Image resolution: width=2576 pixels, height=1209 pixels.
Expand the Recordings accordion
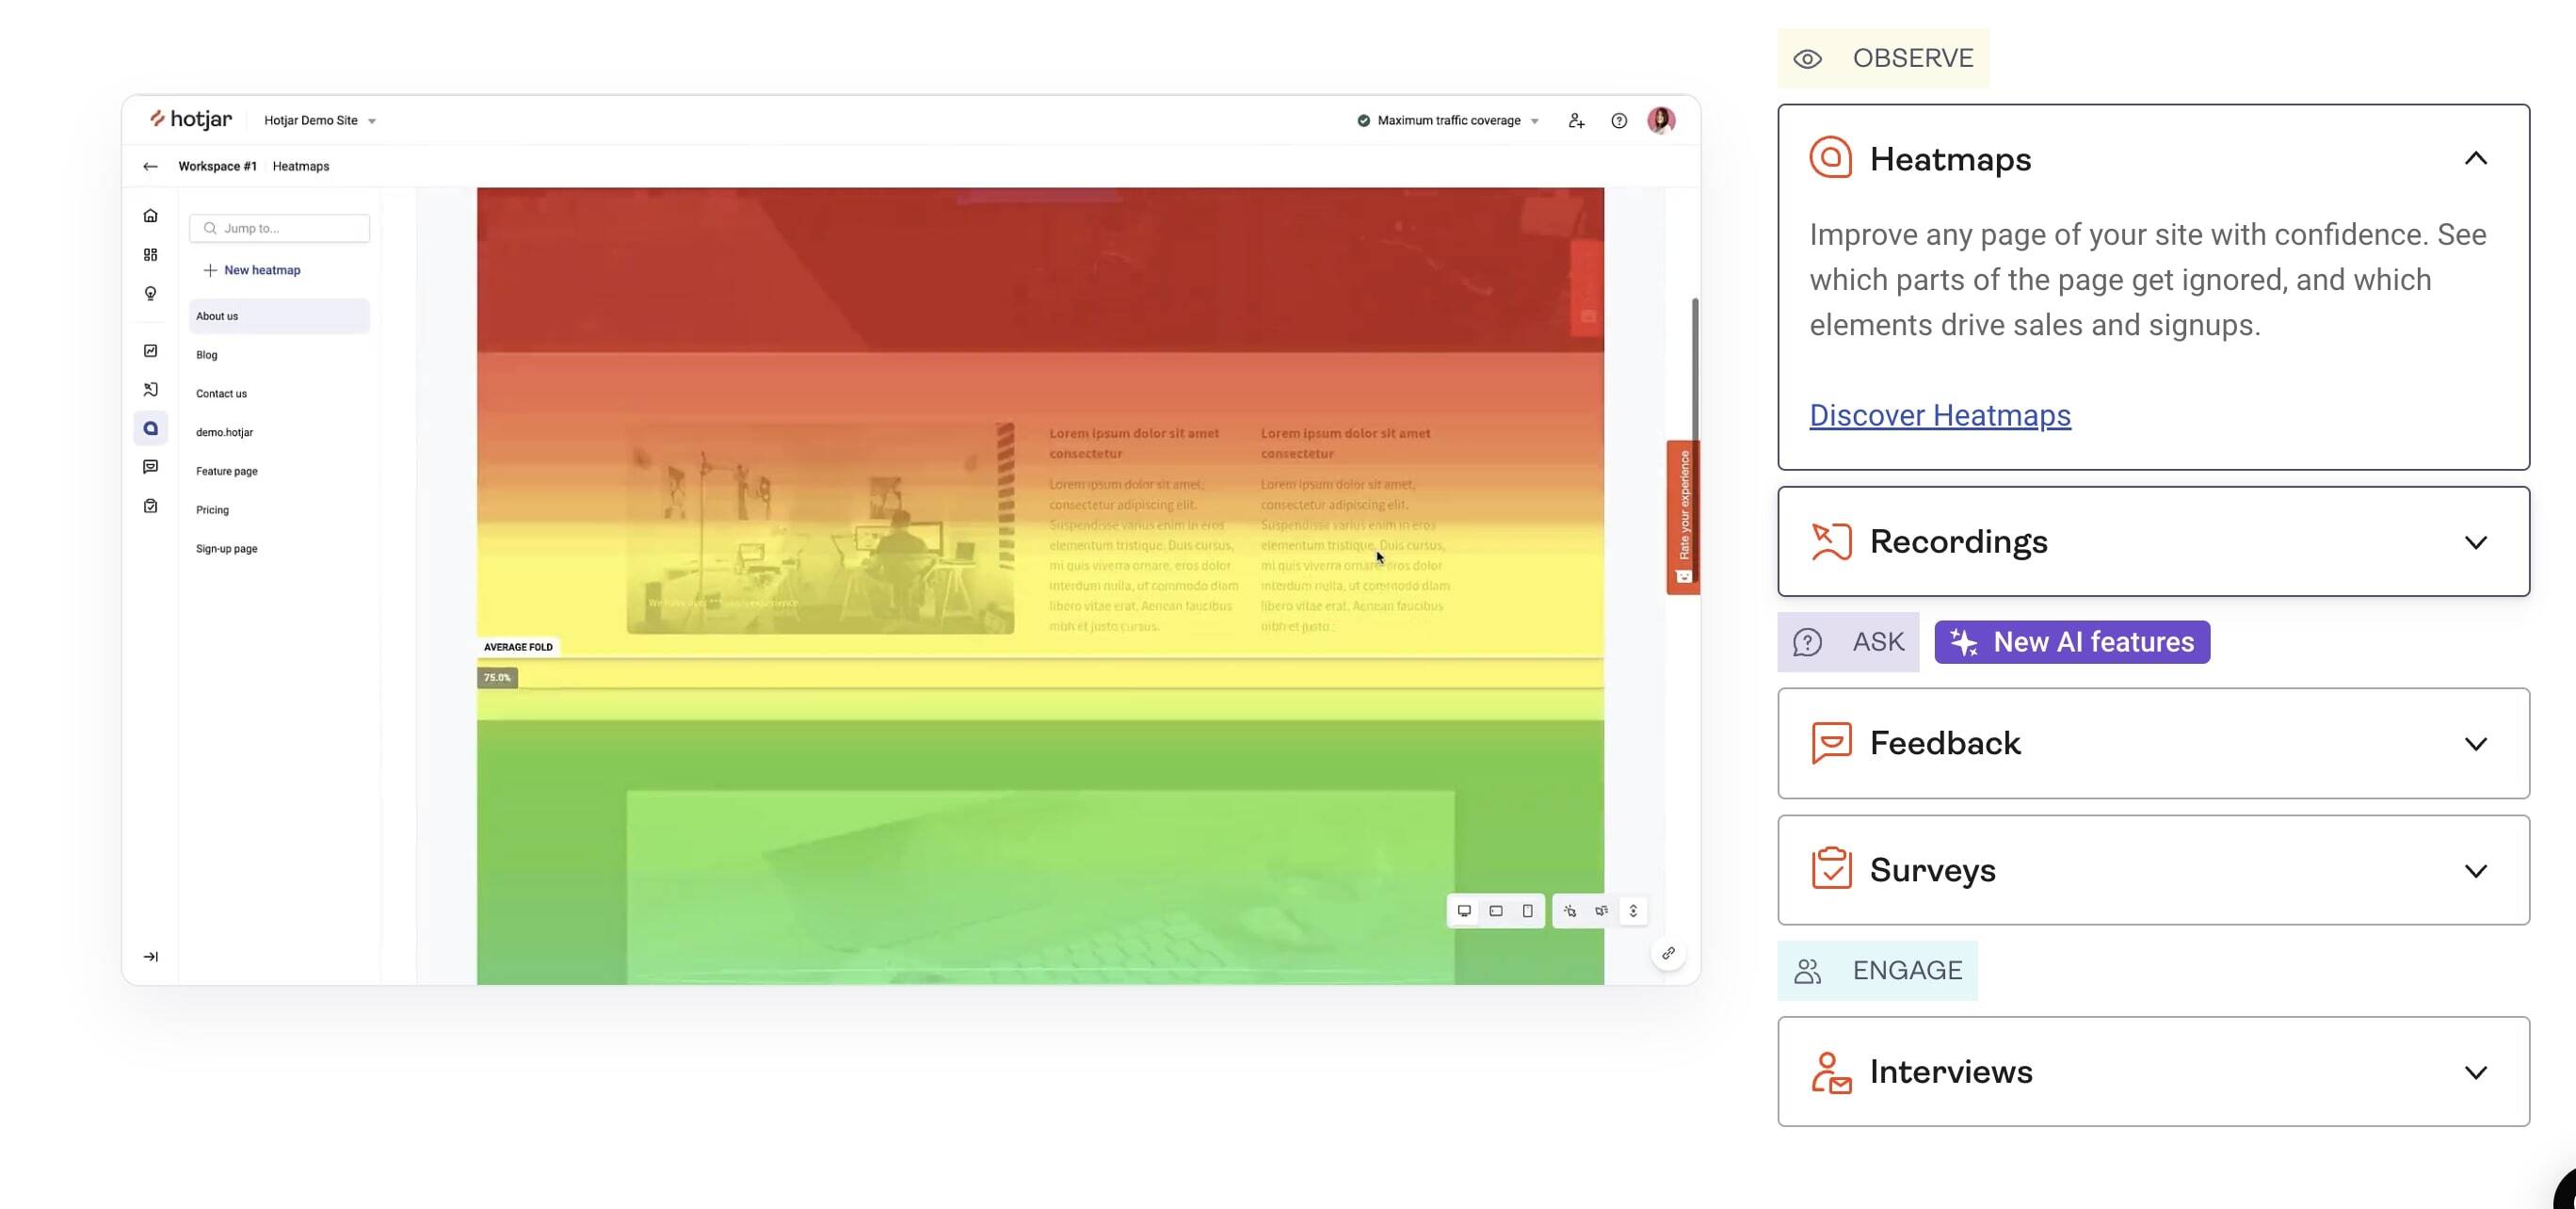(2475, 542)
